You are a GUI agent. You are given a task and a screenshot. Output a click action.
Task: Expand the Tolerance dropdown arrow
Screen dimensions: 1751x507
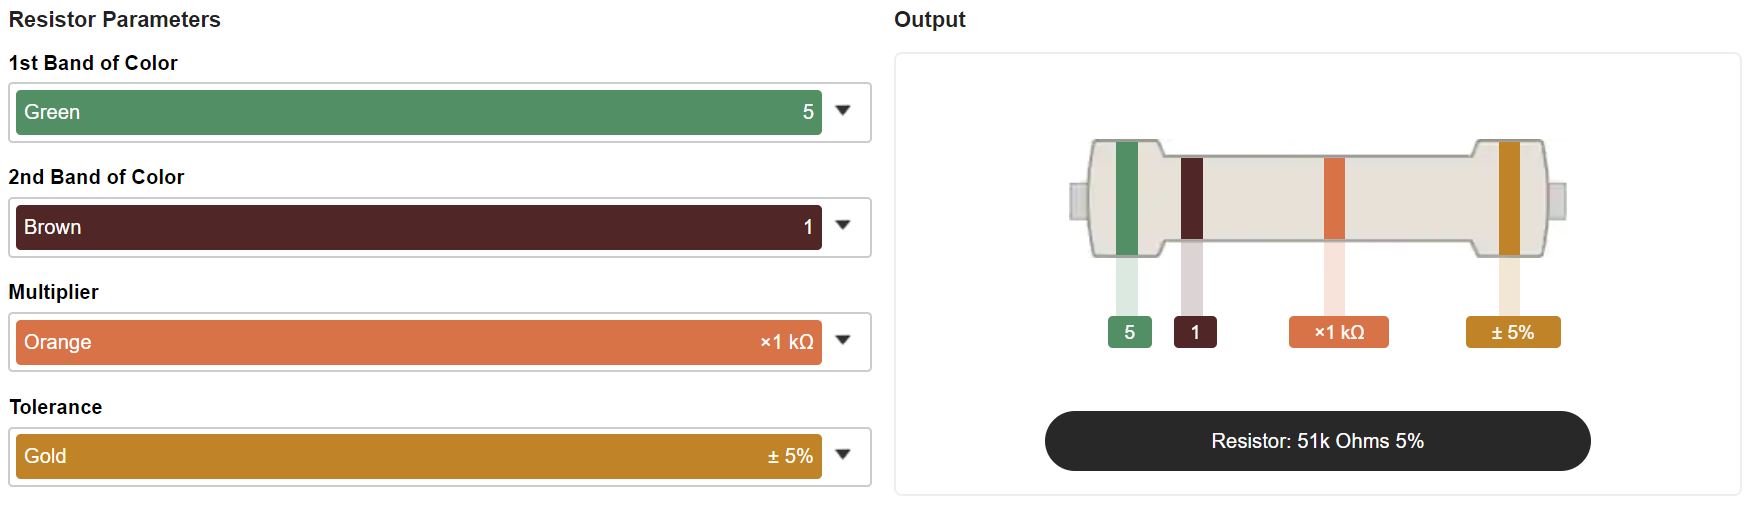(x=843, y=455)
